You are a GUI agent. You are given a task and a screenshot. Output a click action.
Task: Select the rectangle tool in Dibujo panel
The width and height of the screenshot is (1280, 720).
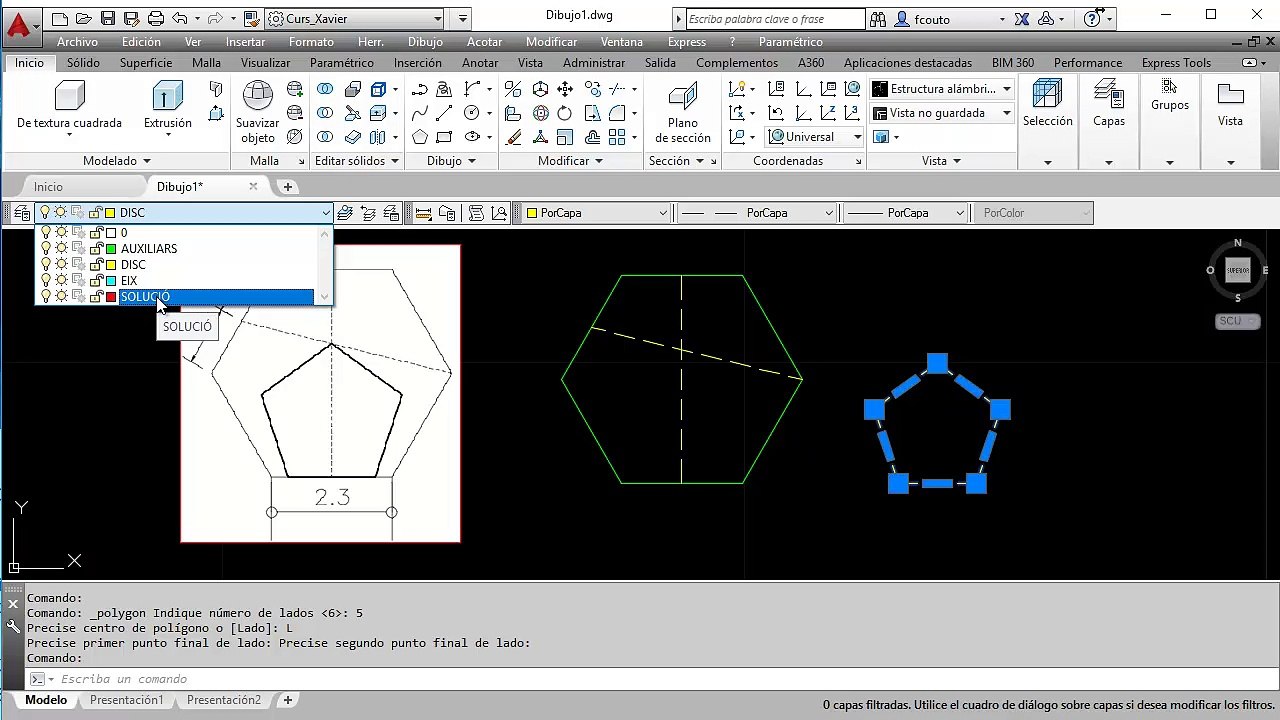pyautogui.click(x=446, y=137)
